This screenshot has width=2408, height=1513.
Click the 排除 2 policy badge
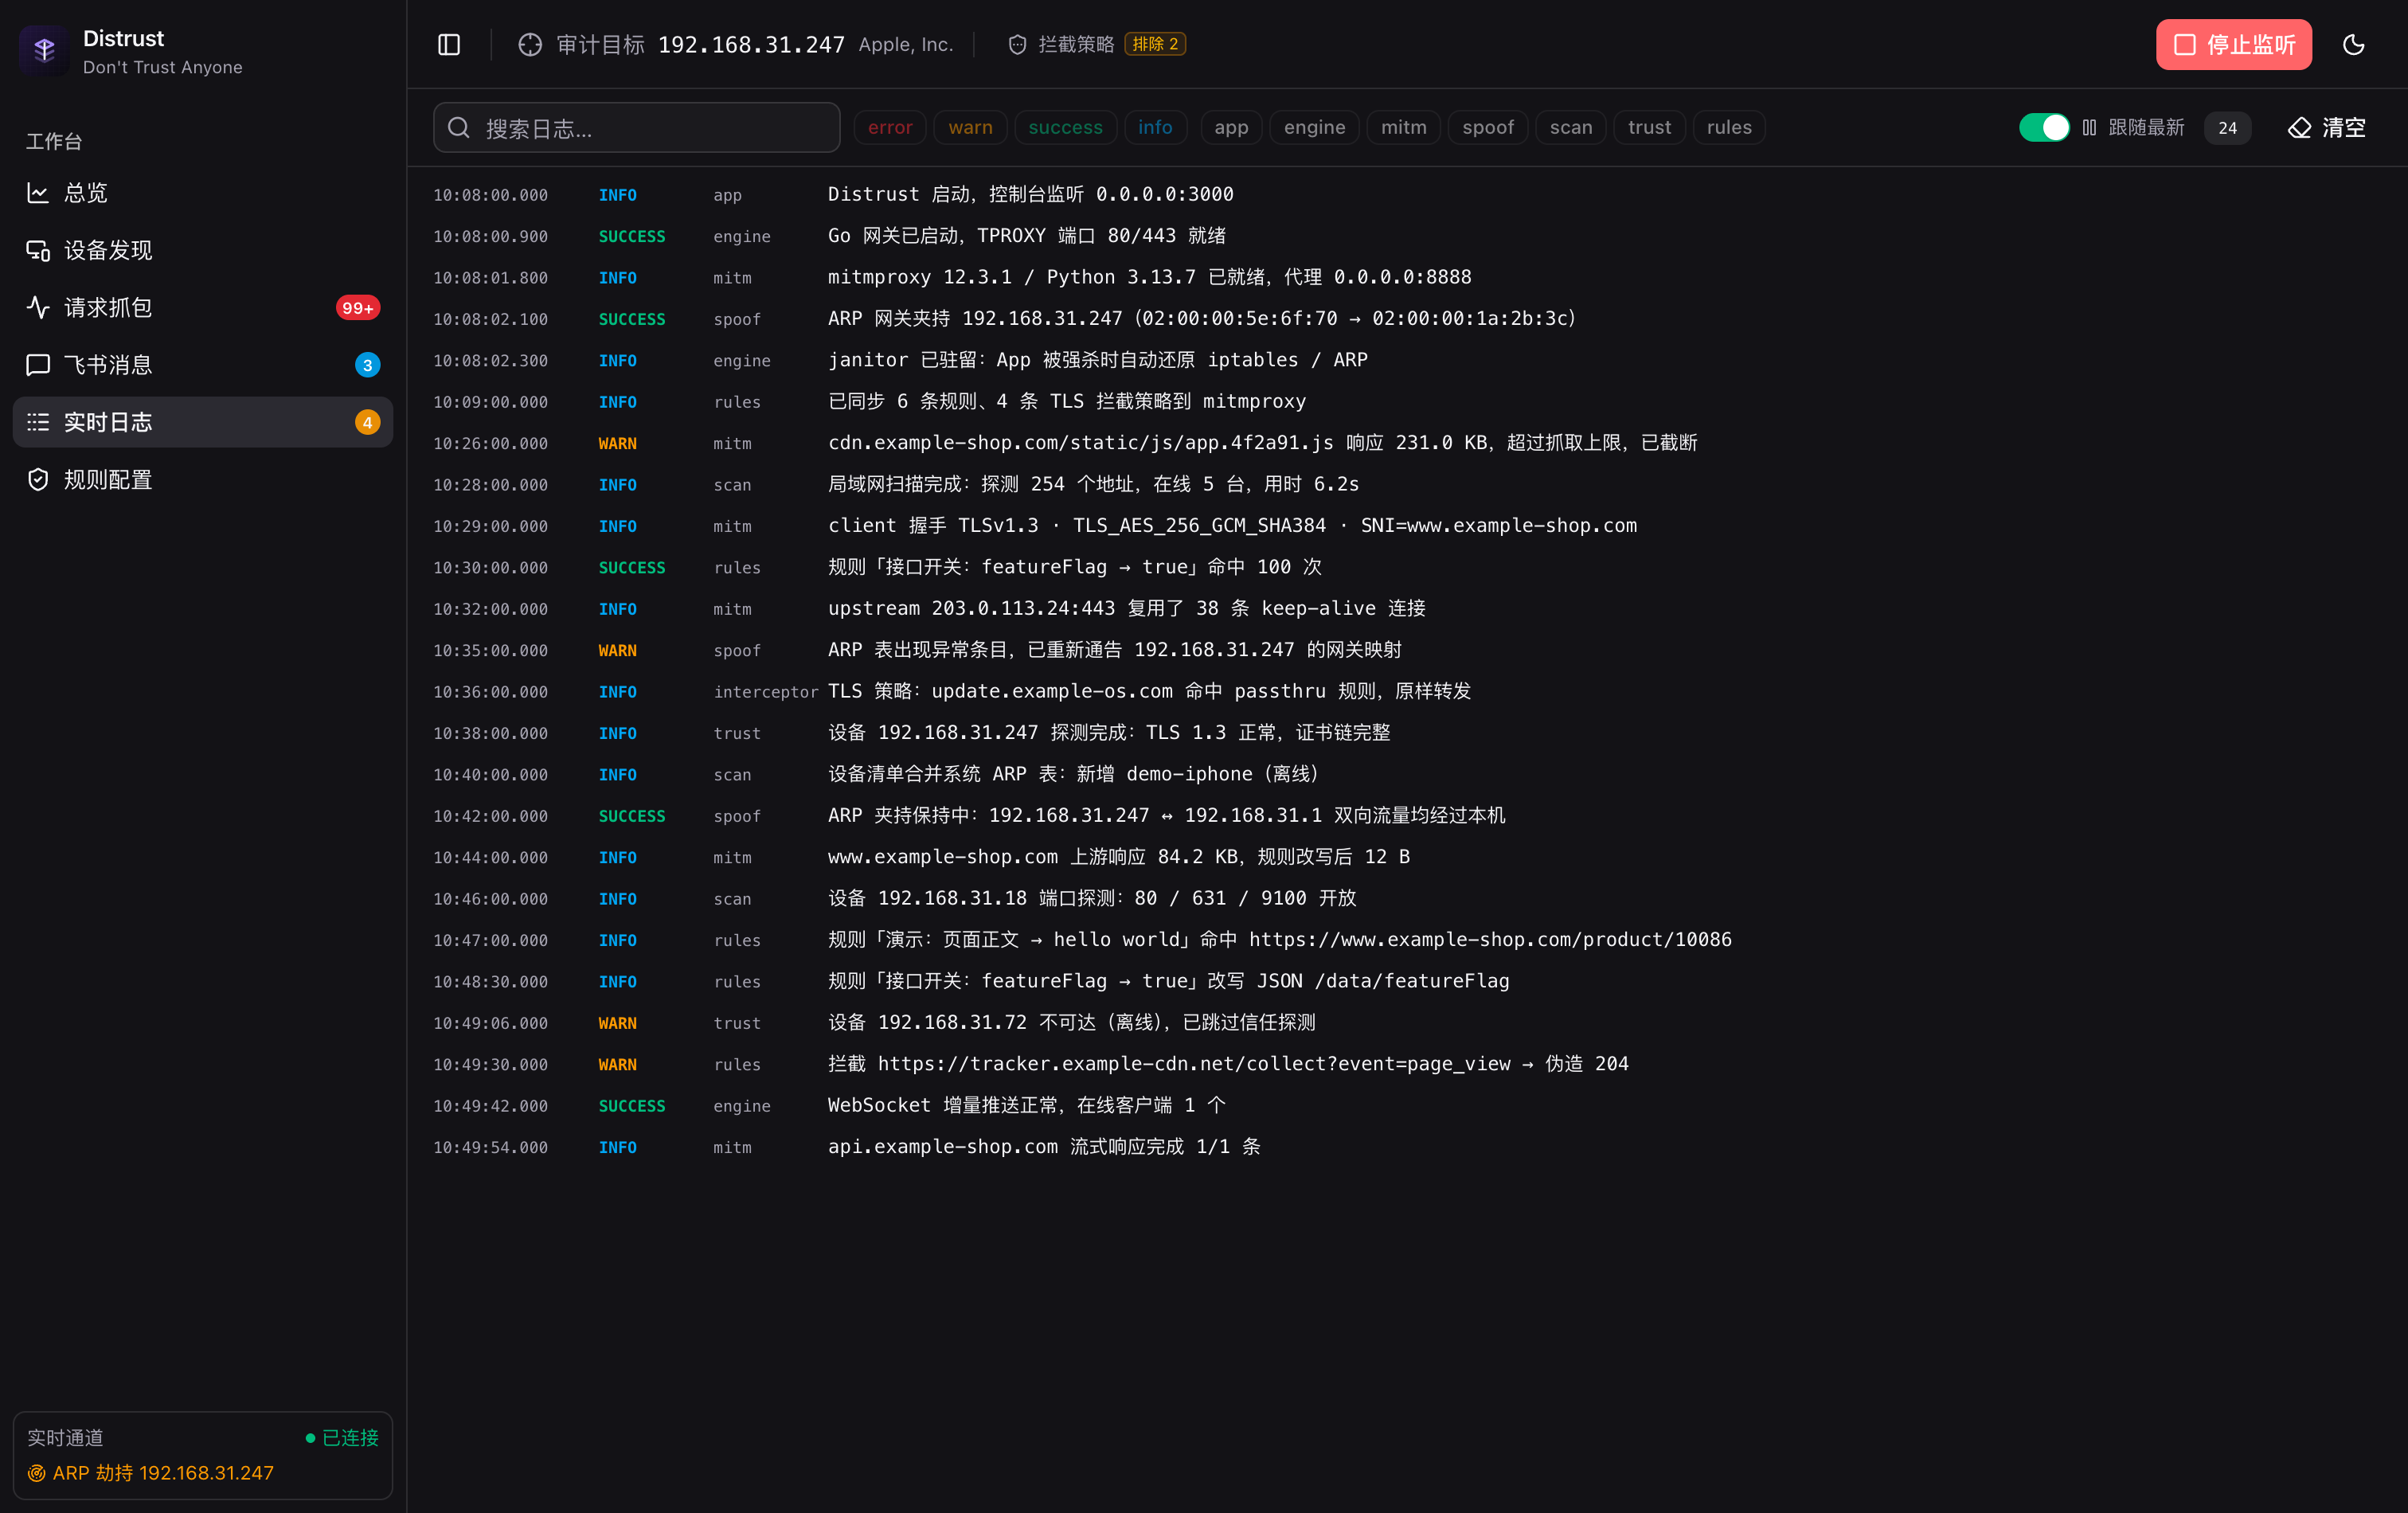[x=1155, y=44]
